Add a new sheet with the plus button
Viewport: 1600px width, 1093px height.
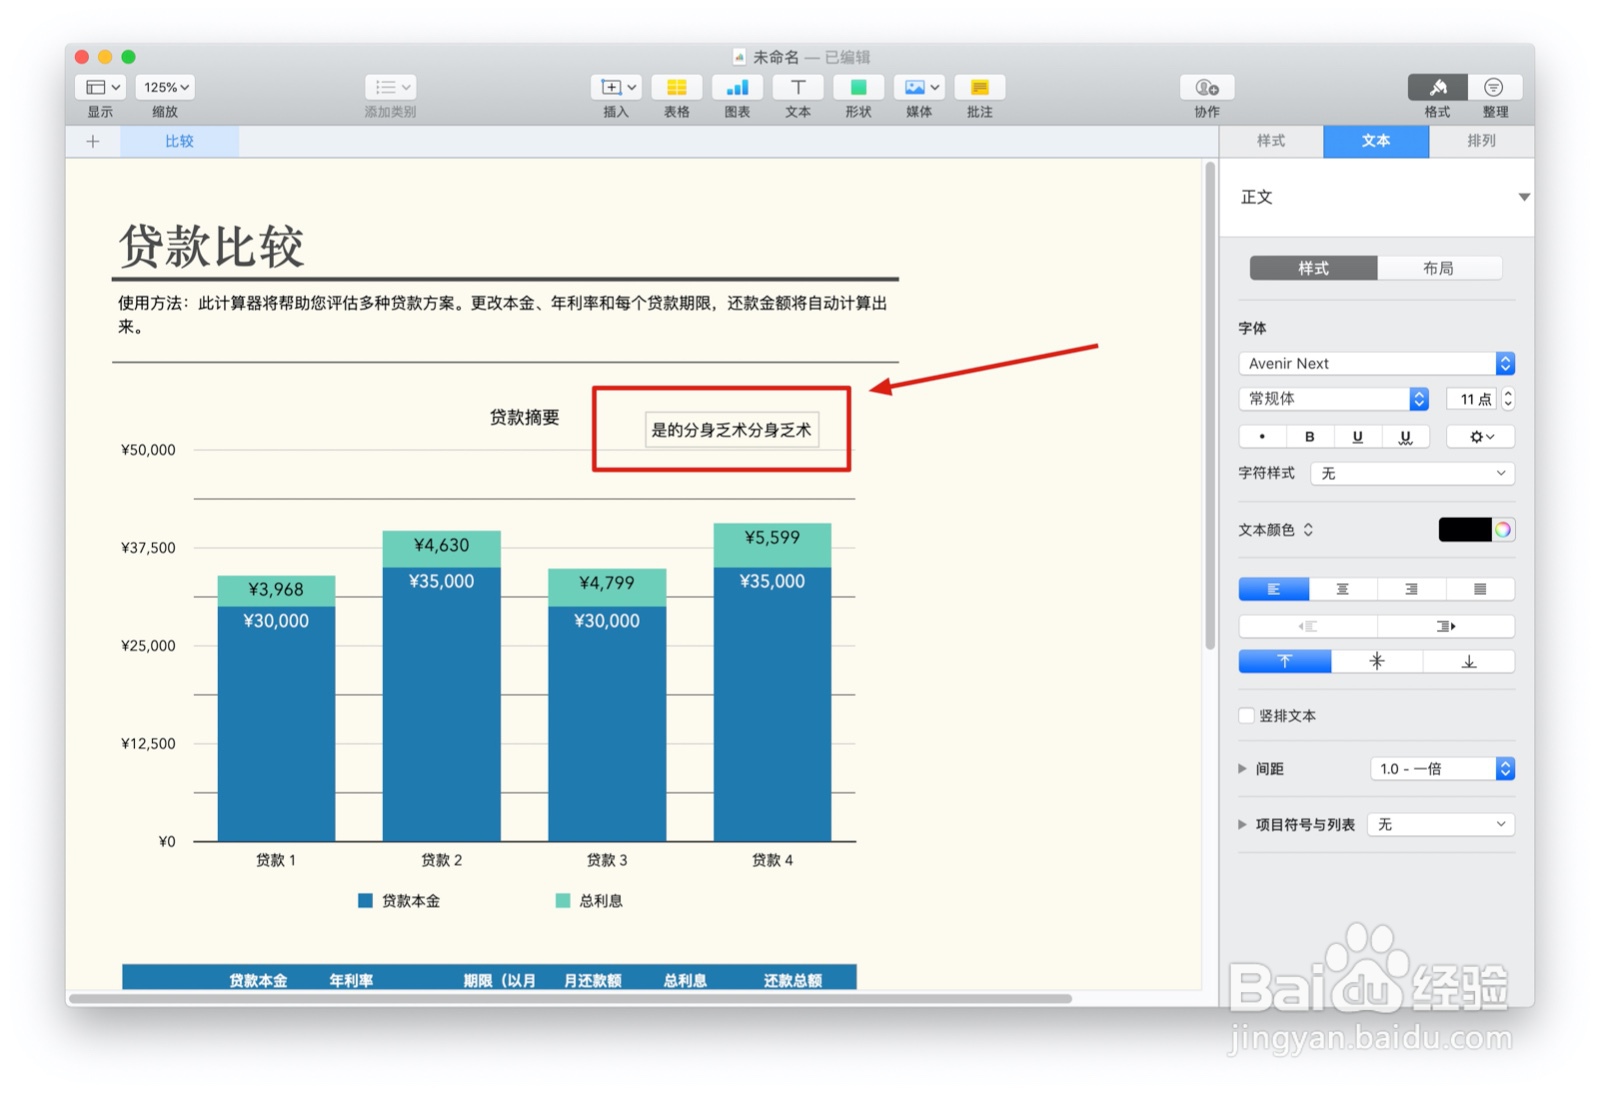click(x=92, y=141)
